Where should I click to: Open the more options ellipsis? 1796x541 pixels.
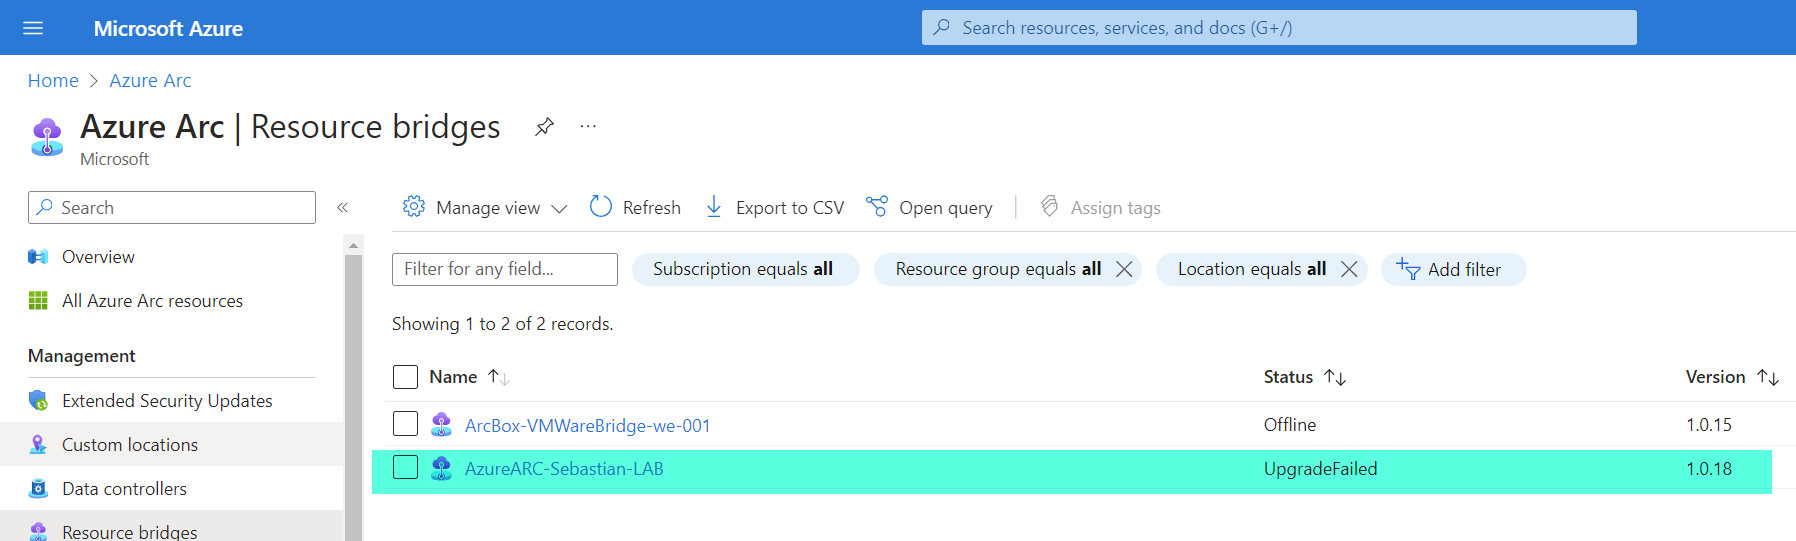point(588,127)
